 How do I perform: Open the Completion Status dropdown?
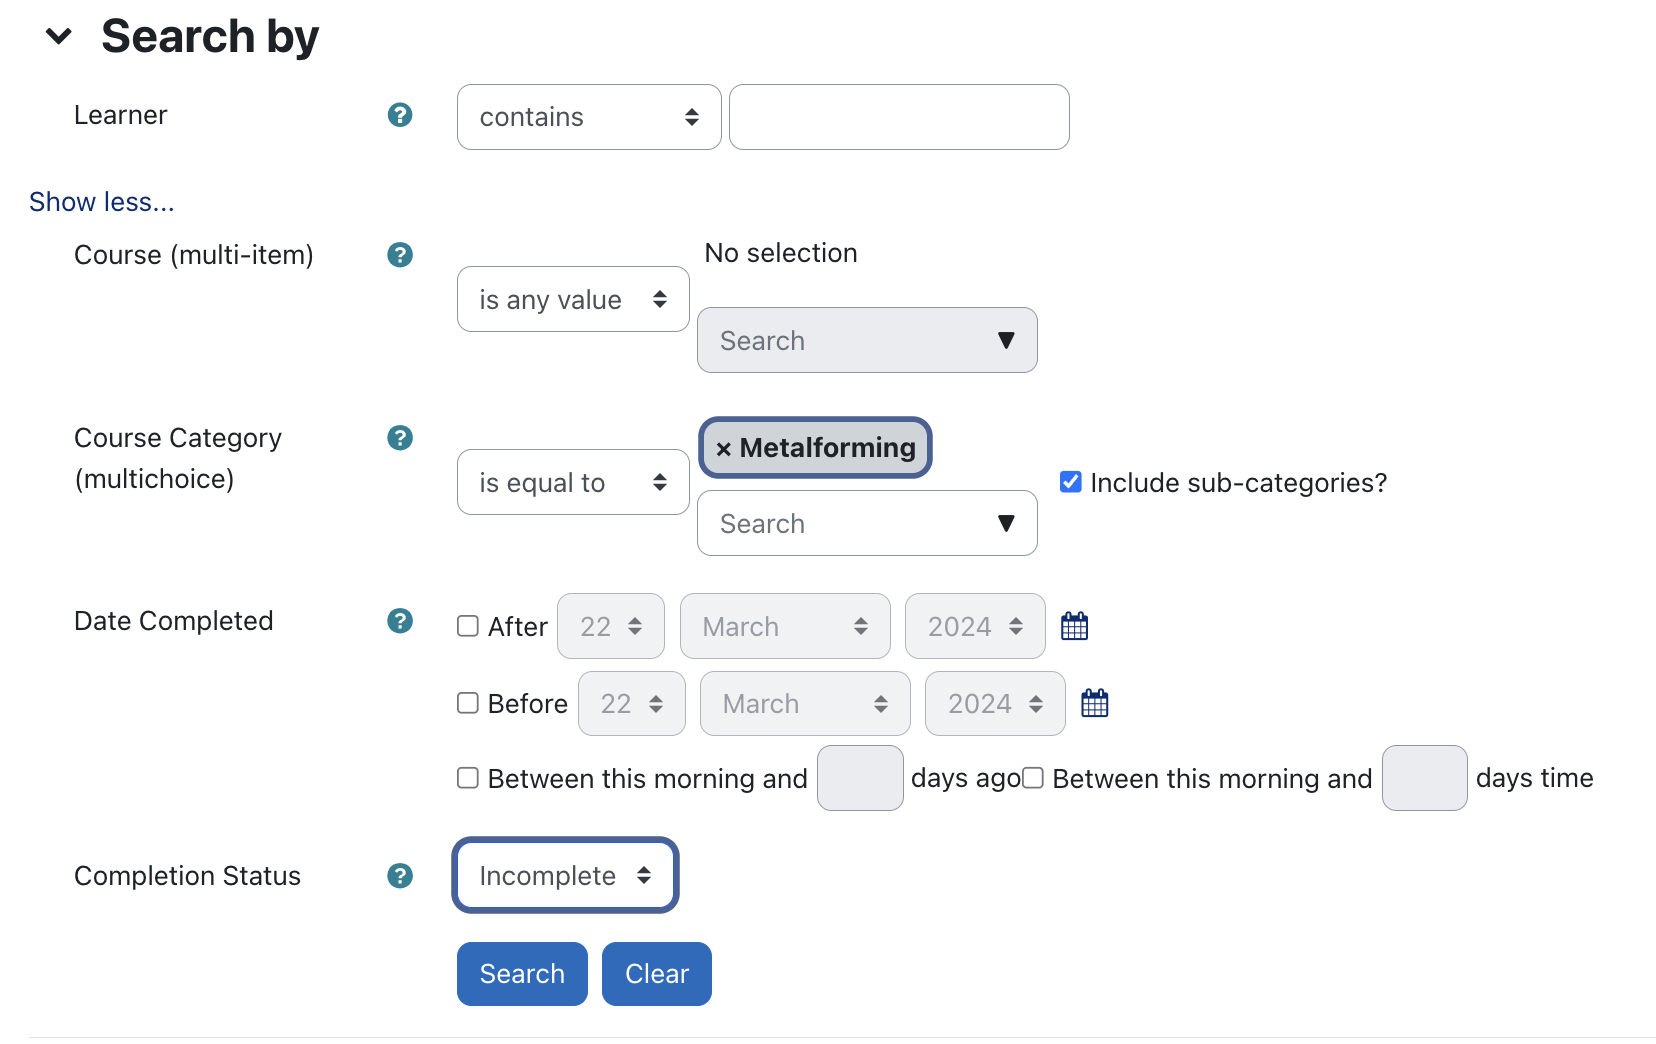pos(565,875)
